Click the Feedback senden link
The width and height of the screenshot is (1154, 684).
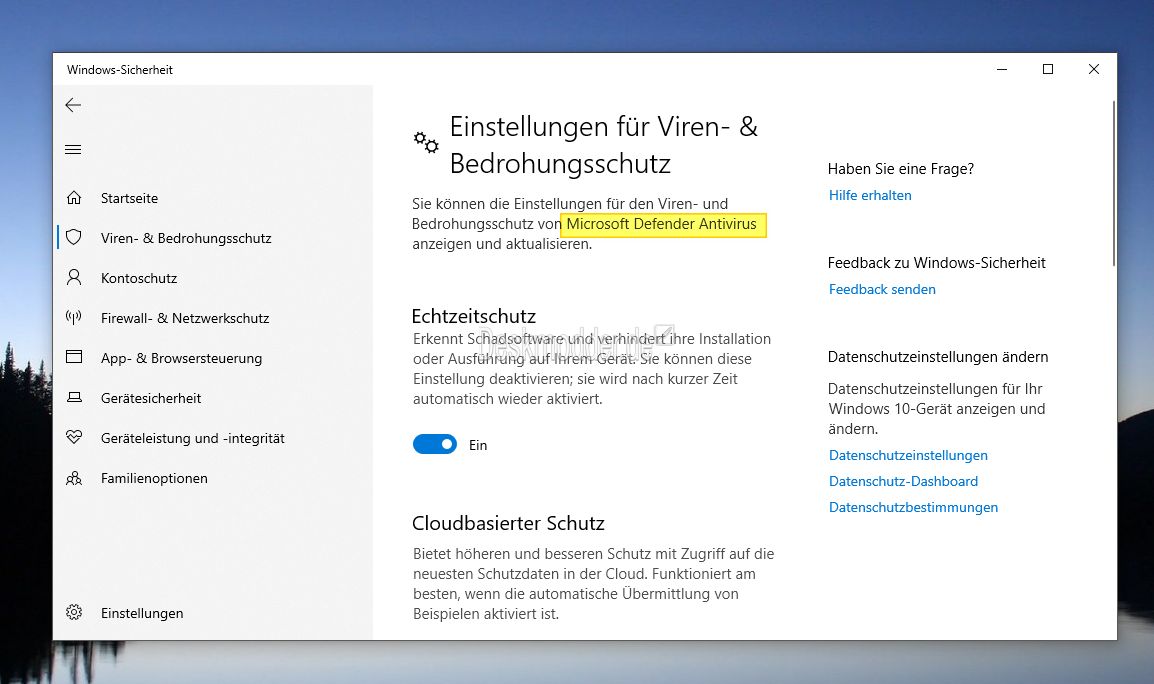[x=882, y=289]
